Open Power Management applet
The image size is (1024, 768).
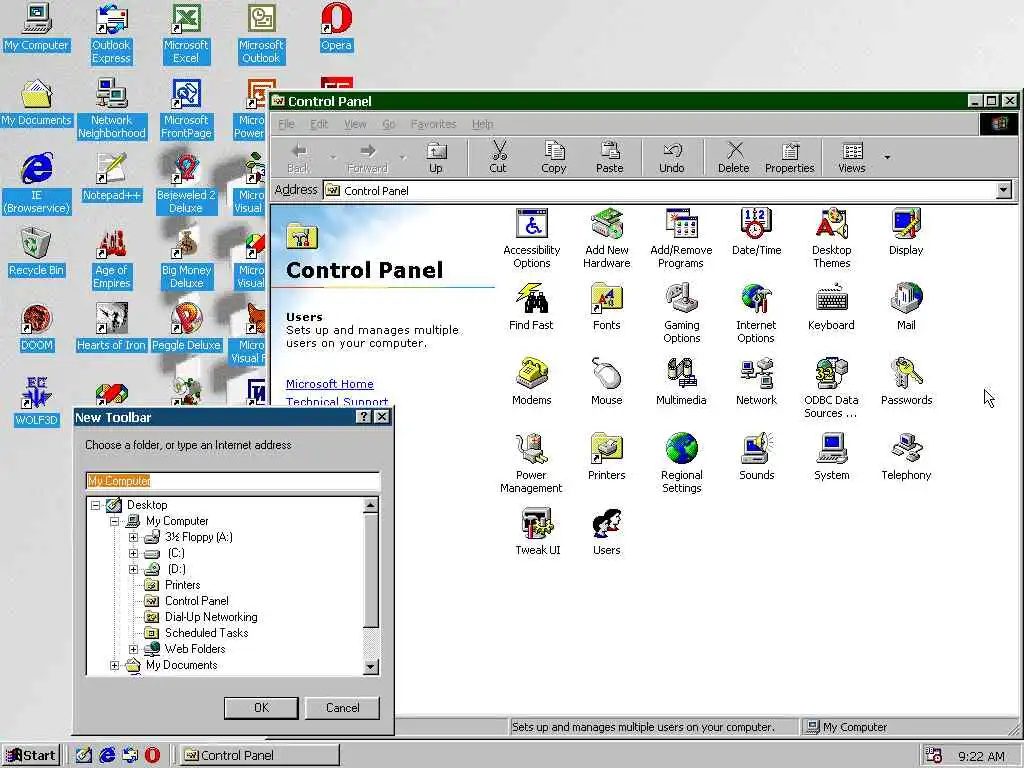[x=531, y=464]
